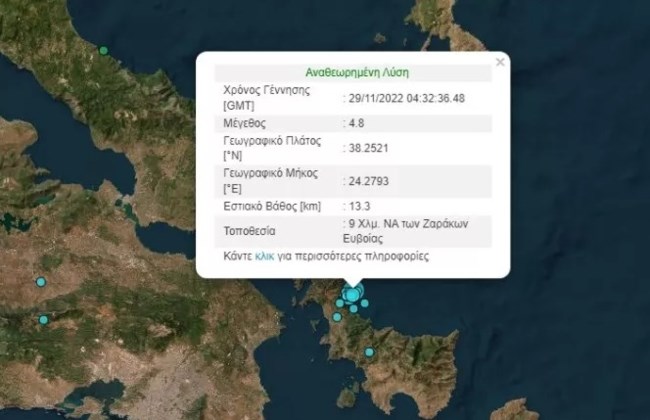Select the green marker near the top-left coast

103,49
